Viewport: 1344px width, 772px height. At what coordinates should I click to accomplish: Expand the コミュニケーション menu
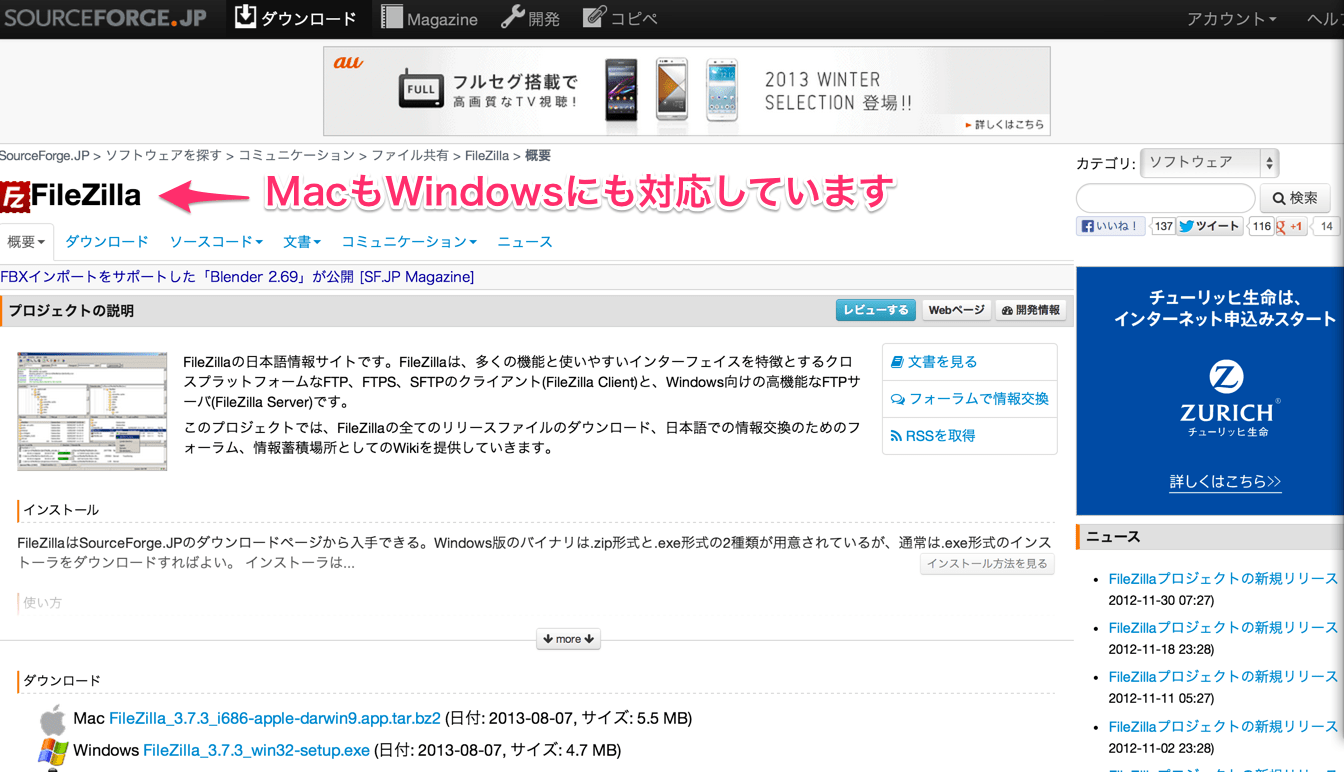point(409,242)
